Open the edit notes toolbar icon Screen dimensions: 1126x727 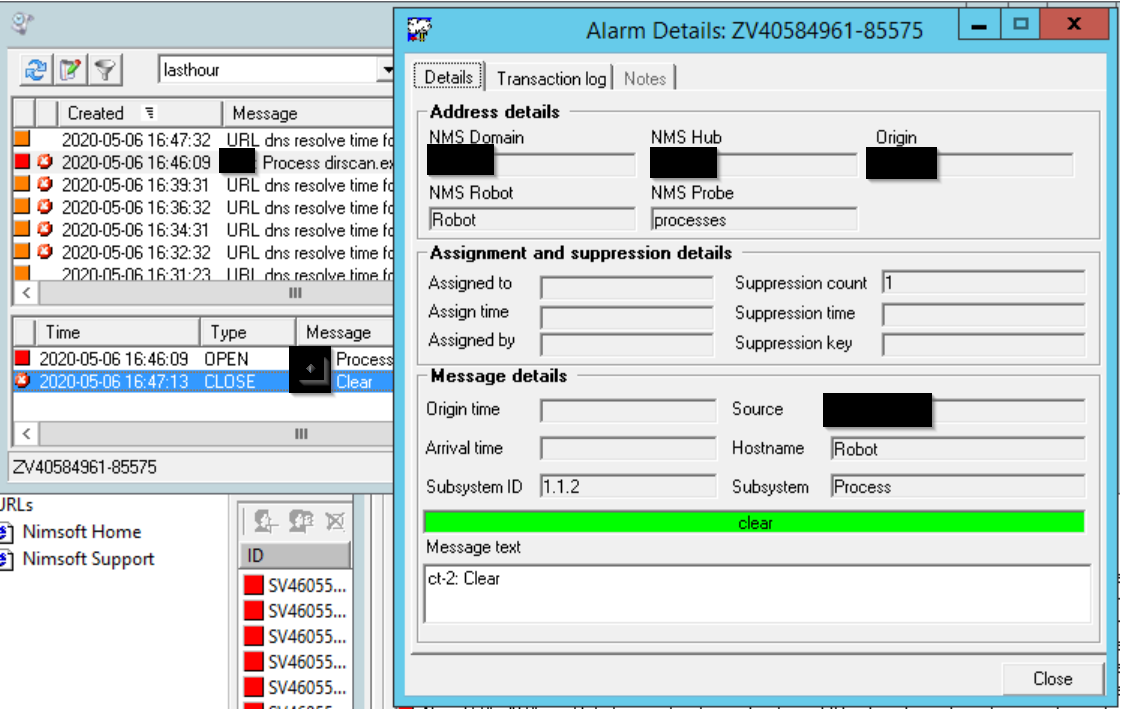click(x=70, y=69)
